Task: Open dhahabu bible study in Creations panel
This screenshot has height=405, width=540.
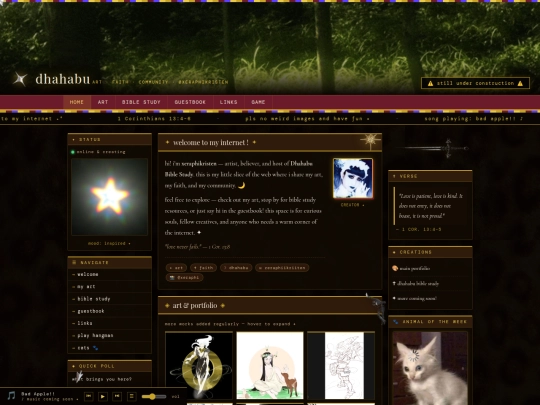Action: (x=418, y=283)
